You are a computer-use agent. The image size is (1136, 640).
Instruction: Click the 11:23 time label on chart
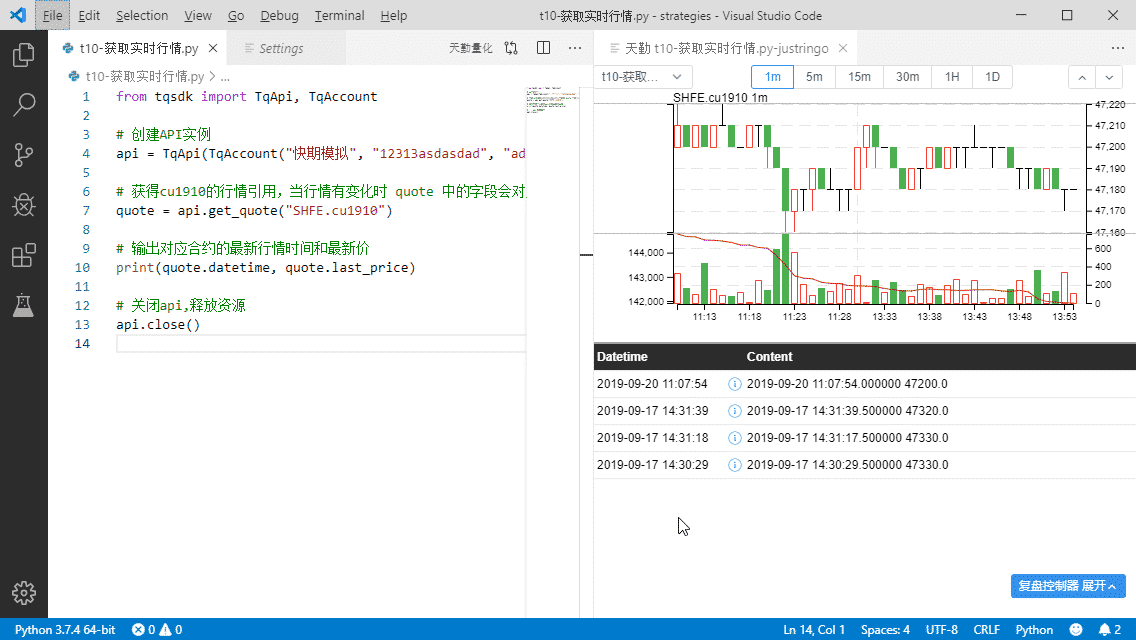[x=794, y=317]
